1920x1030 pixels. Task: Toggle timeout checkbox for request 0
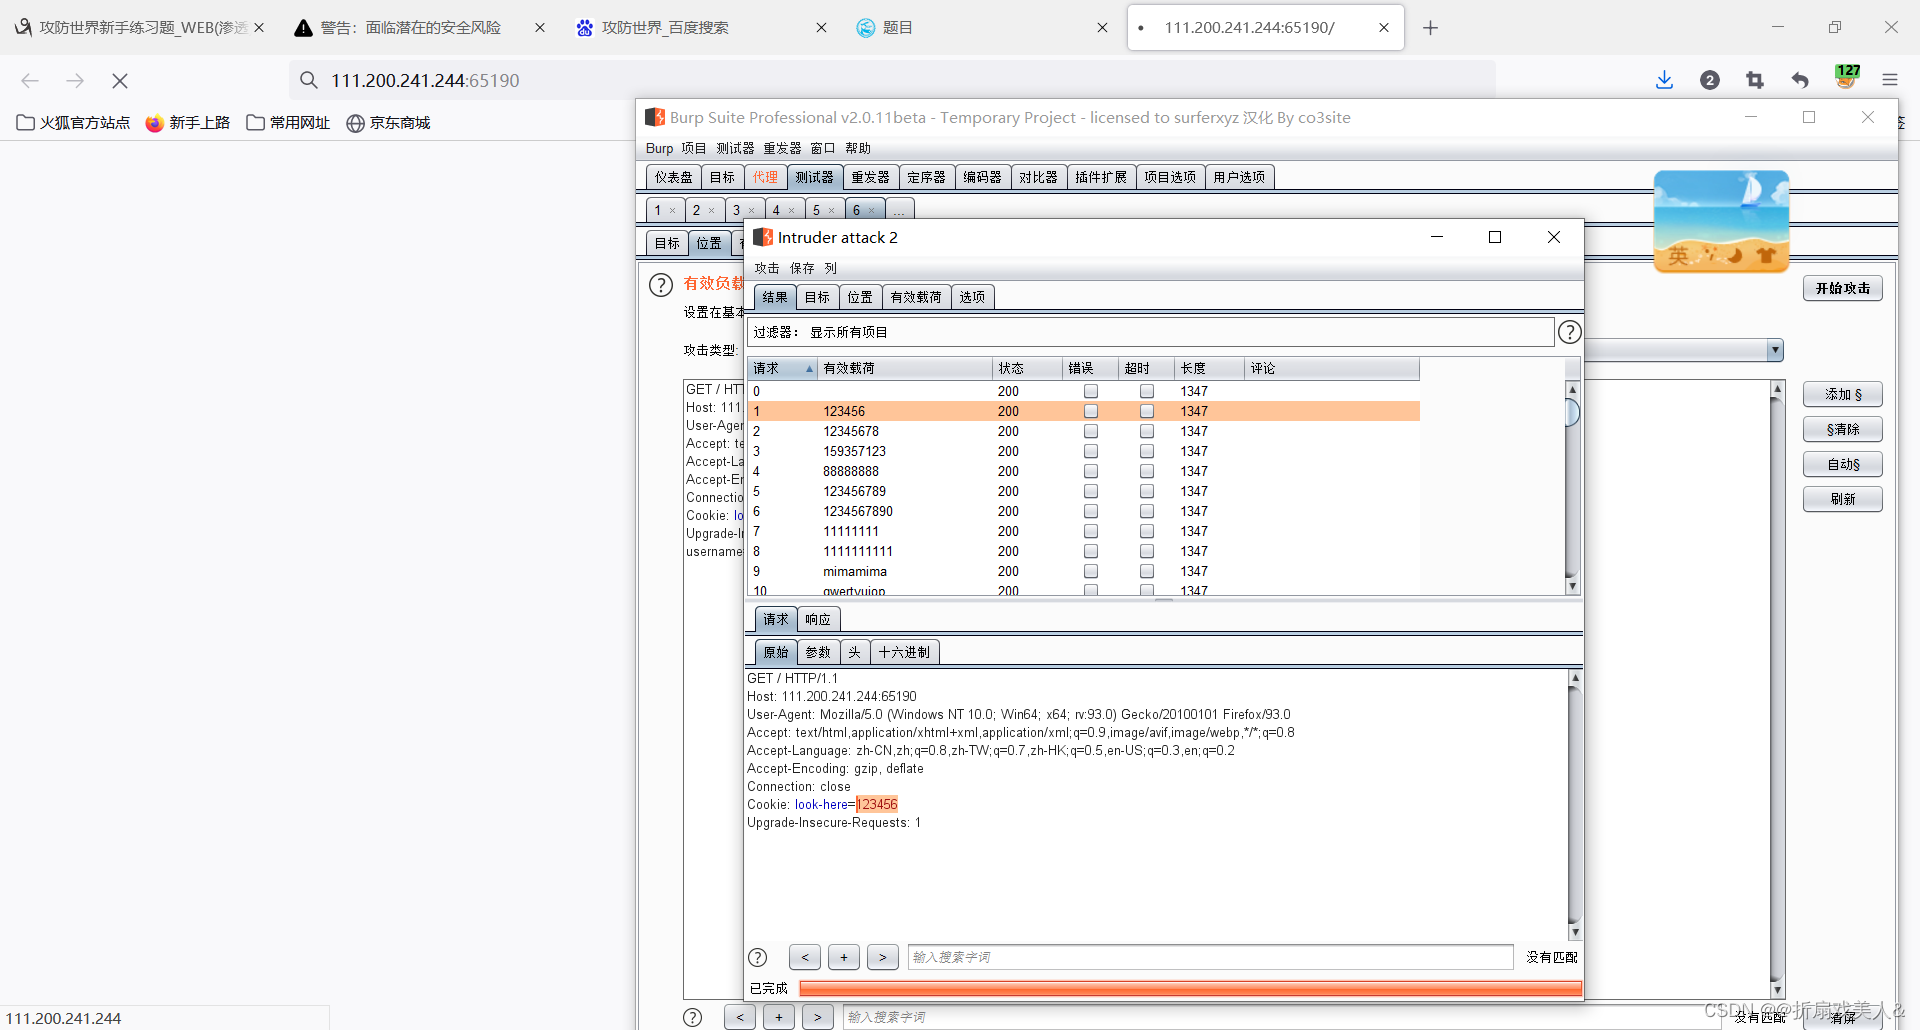coord(1147,391)
